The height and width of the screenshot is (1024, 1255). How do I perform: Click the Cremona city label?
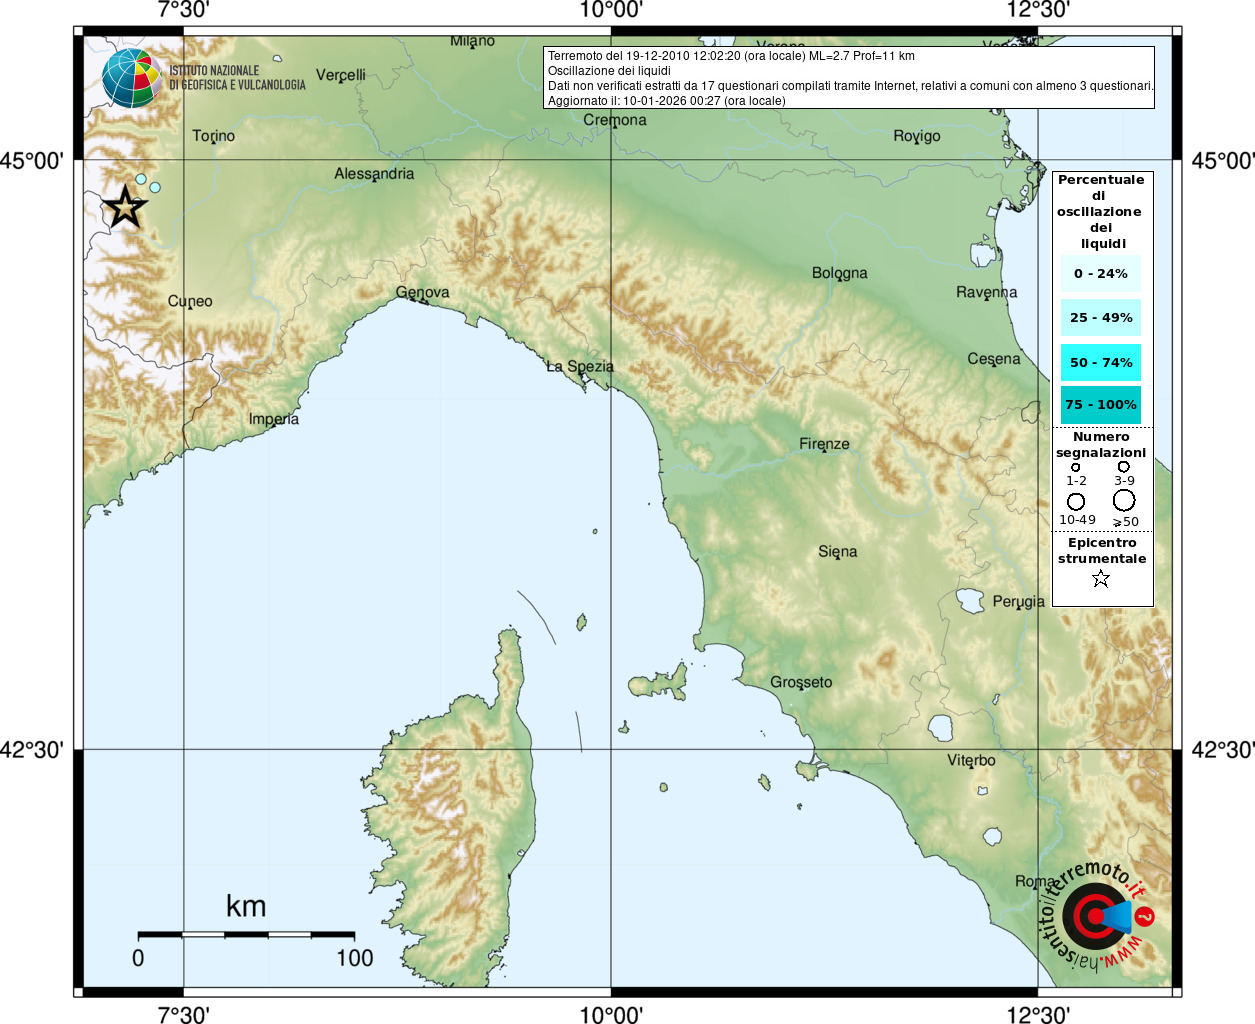coord(615,120)
